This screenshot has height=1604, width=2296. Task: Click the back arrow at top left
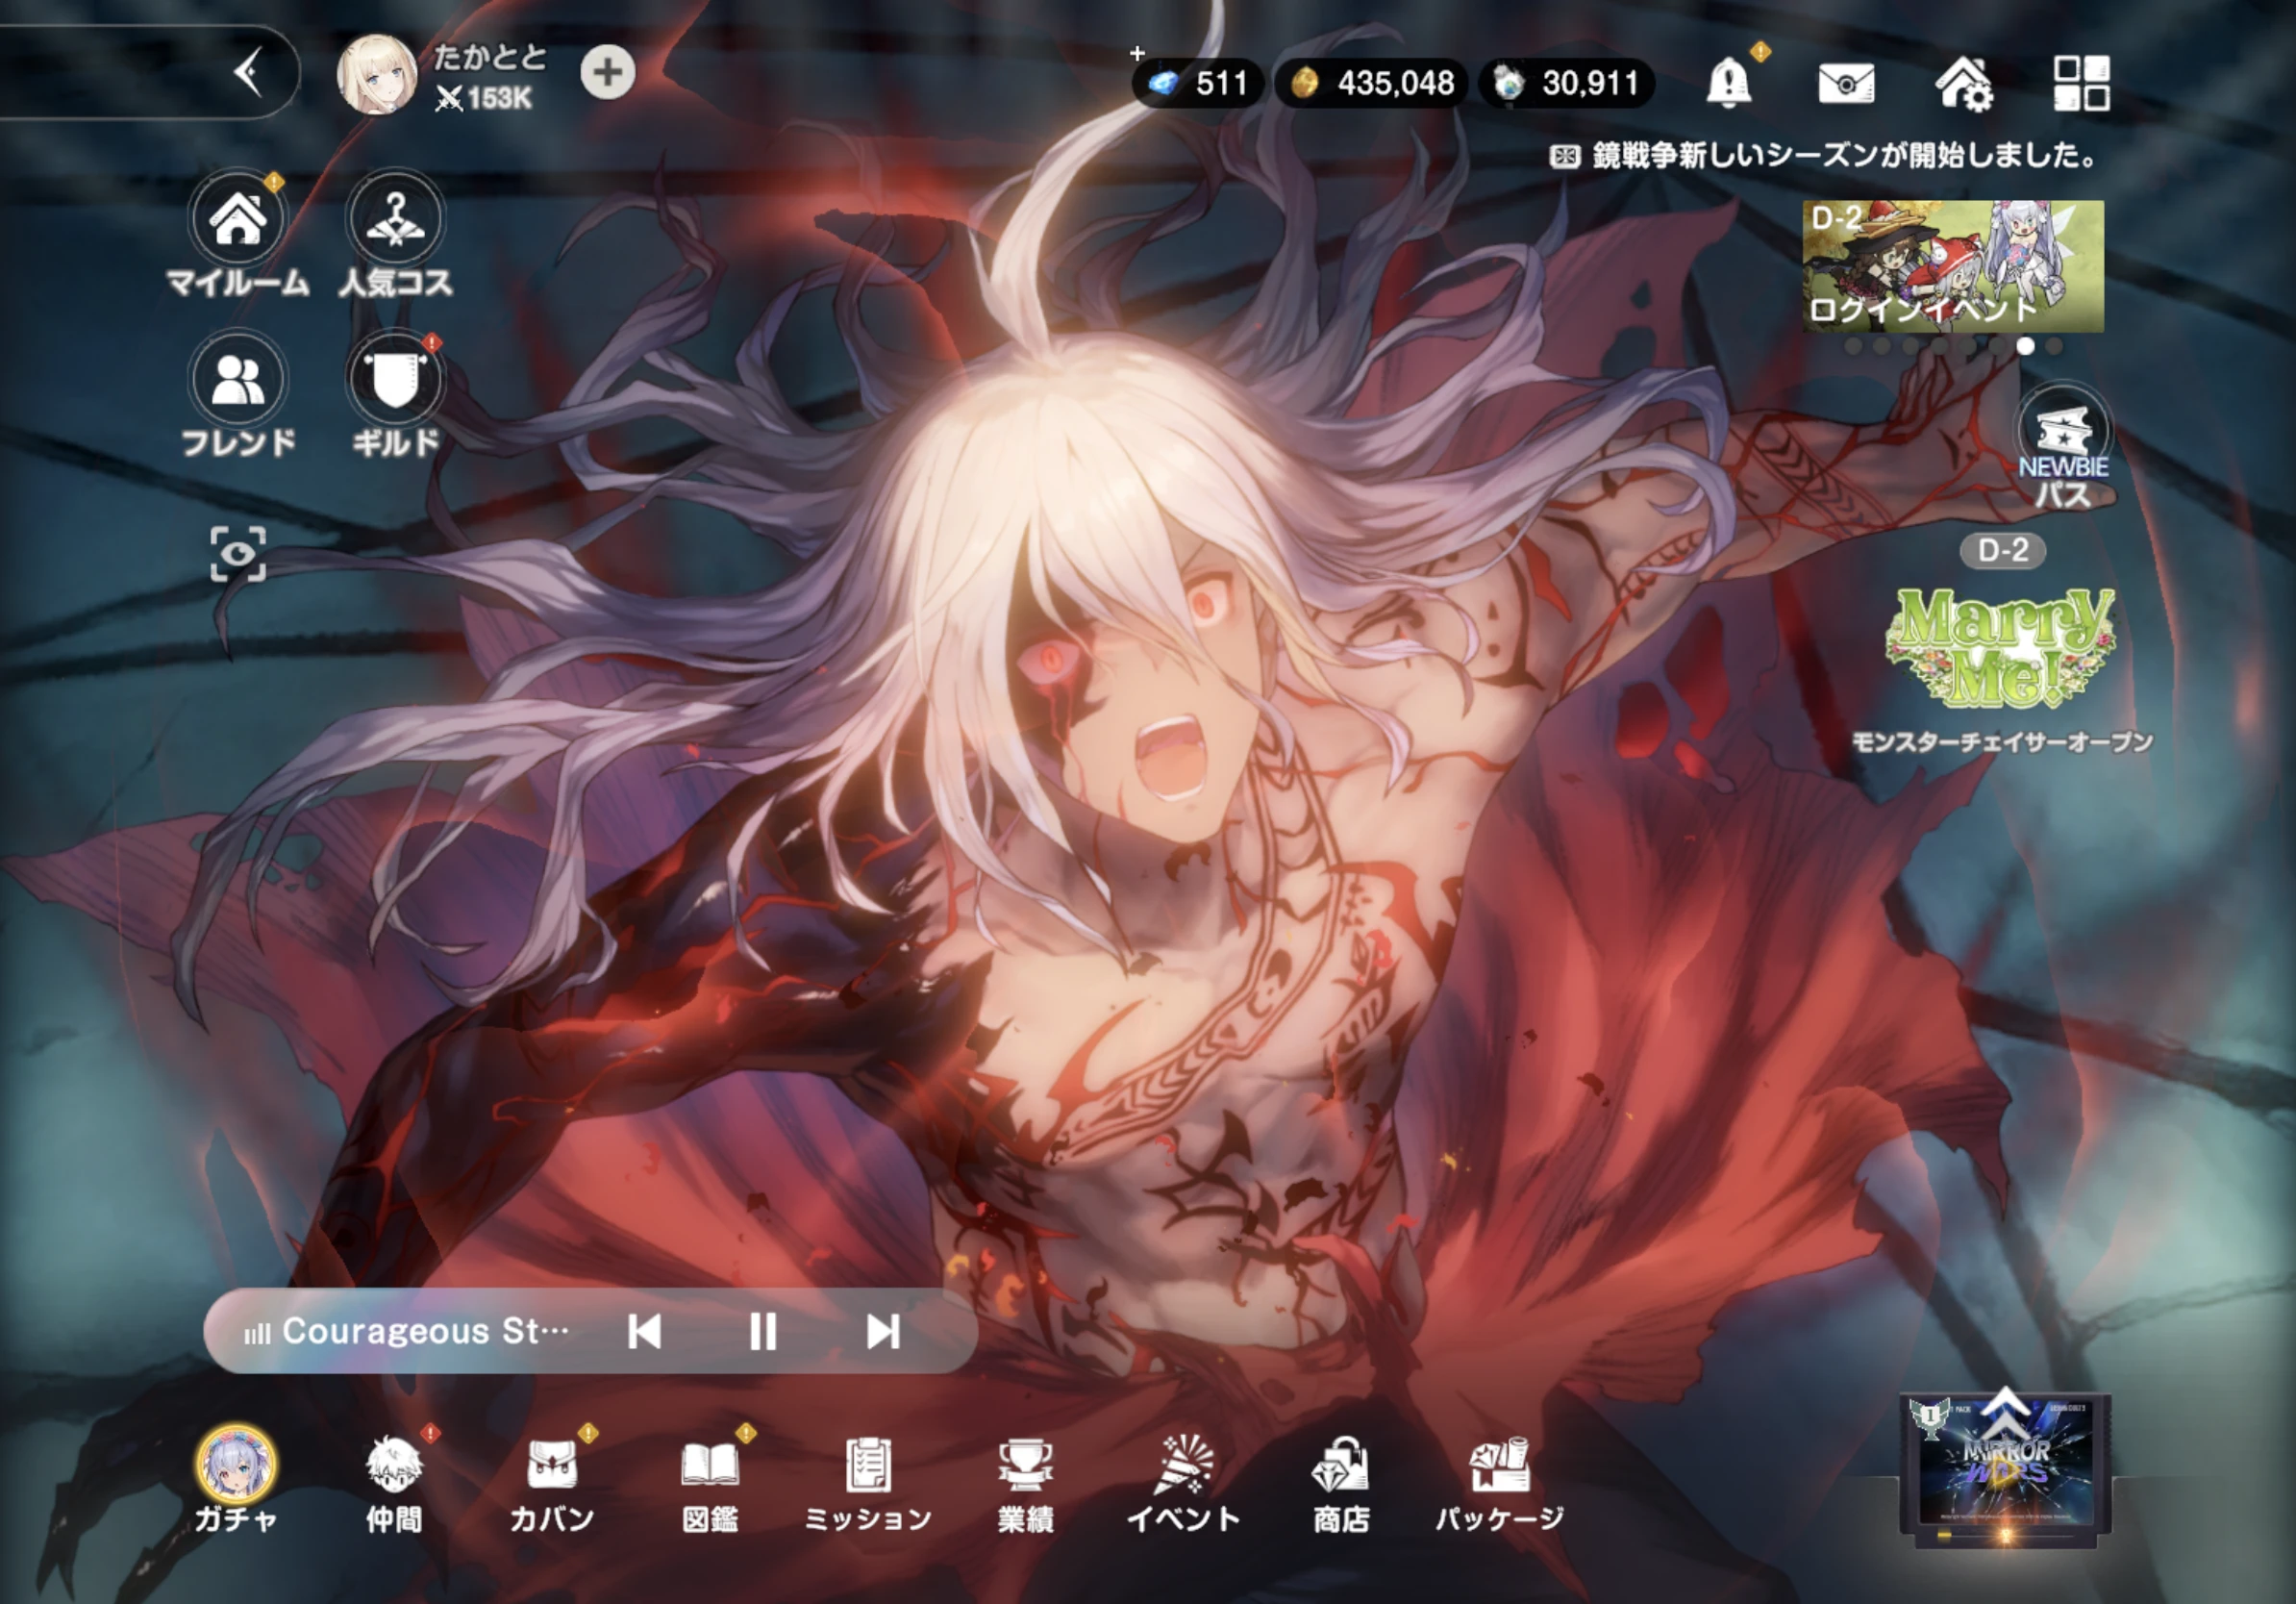247,72
